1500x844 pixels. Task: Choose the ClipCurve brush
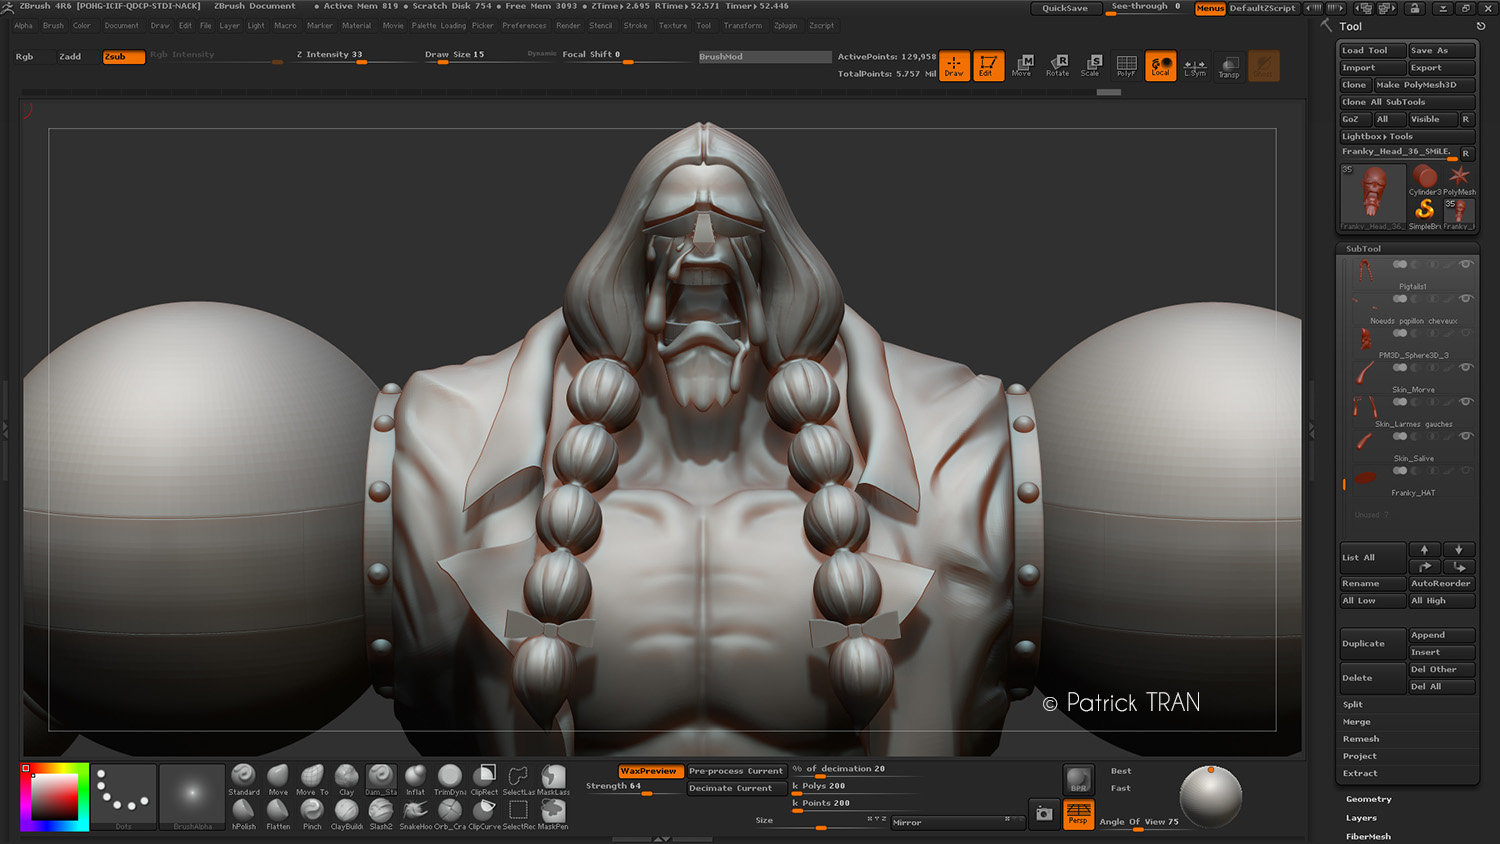[x=484, y=814]
